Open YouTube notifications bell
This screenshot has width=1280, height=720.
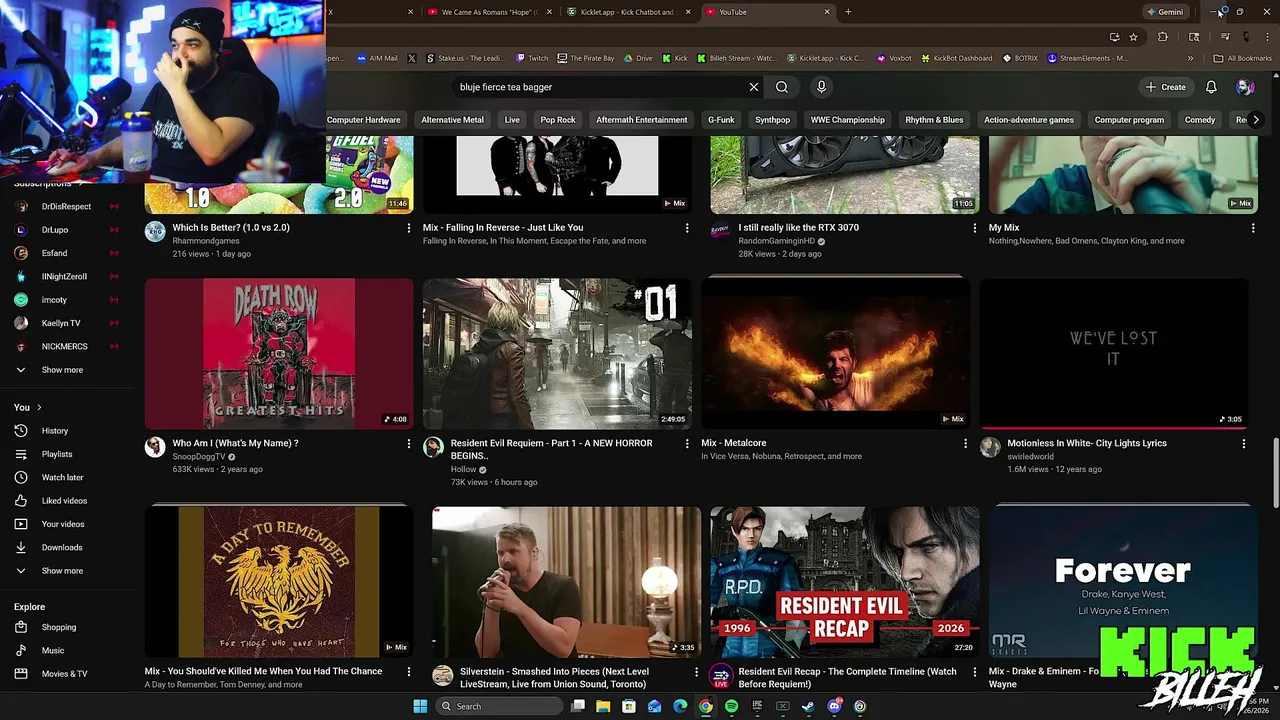(x=1211, y=87)
